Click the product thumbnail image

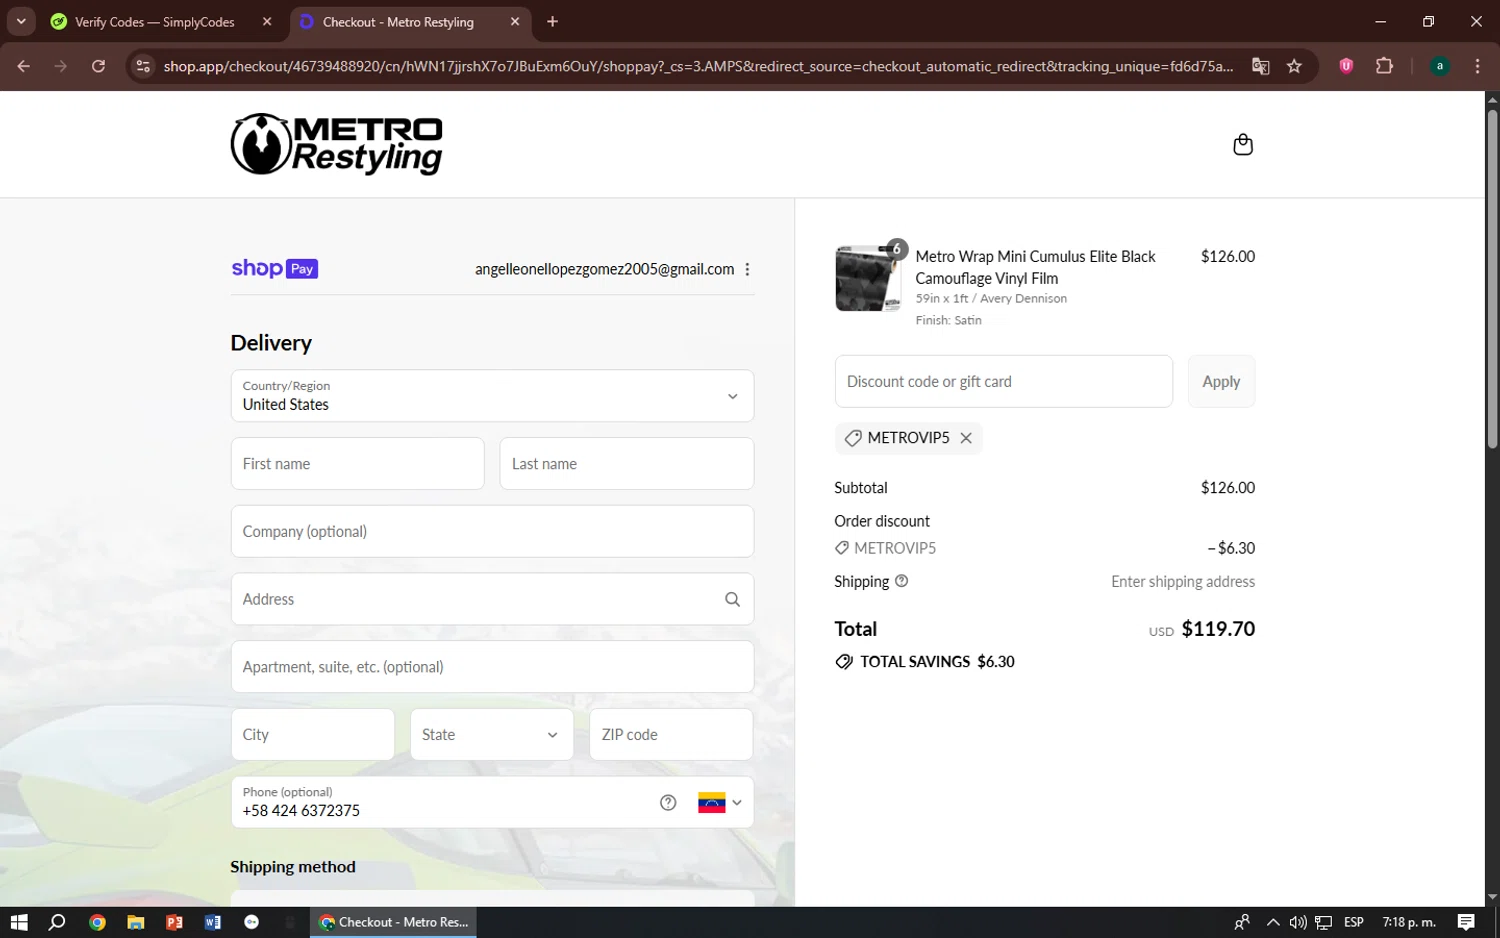click(868, 278)
